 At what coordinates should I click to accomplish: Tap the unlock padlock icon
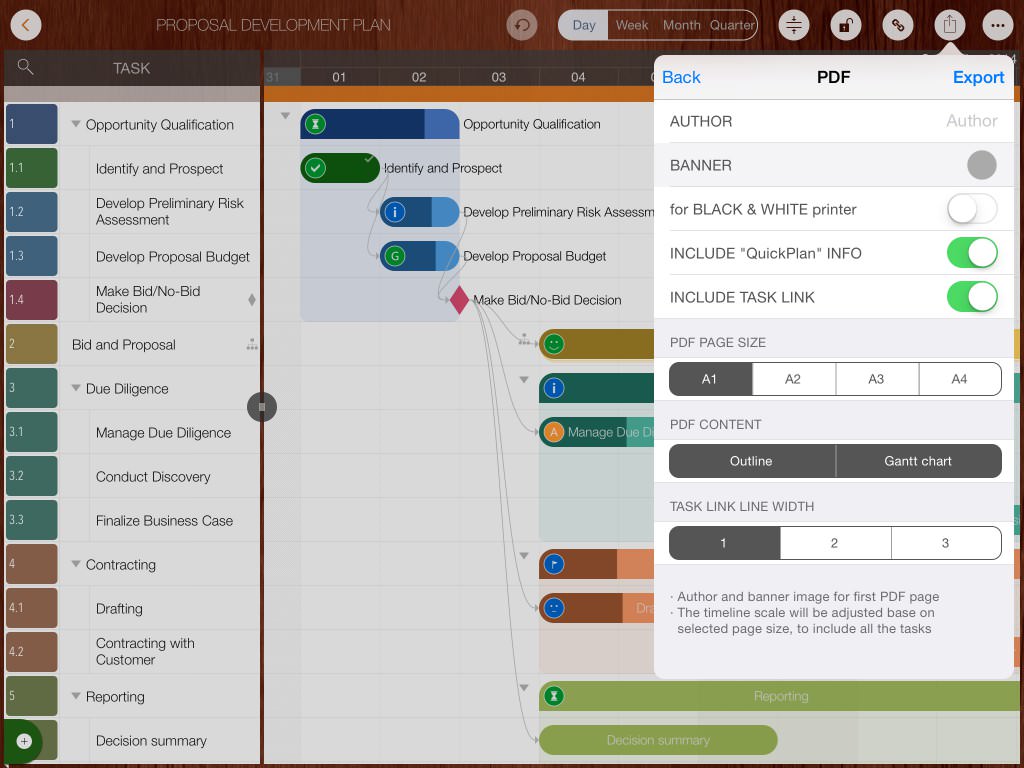tap(845, 25)
